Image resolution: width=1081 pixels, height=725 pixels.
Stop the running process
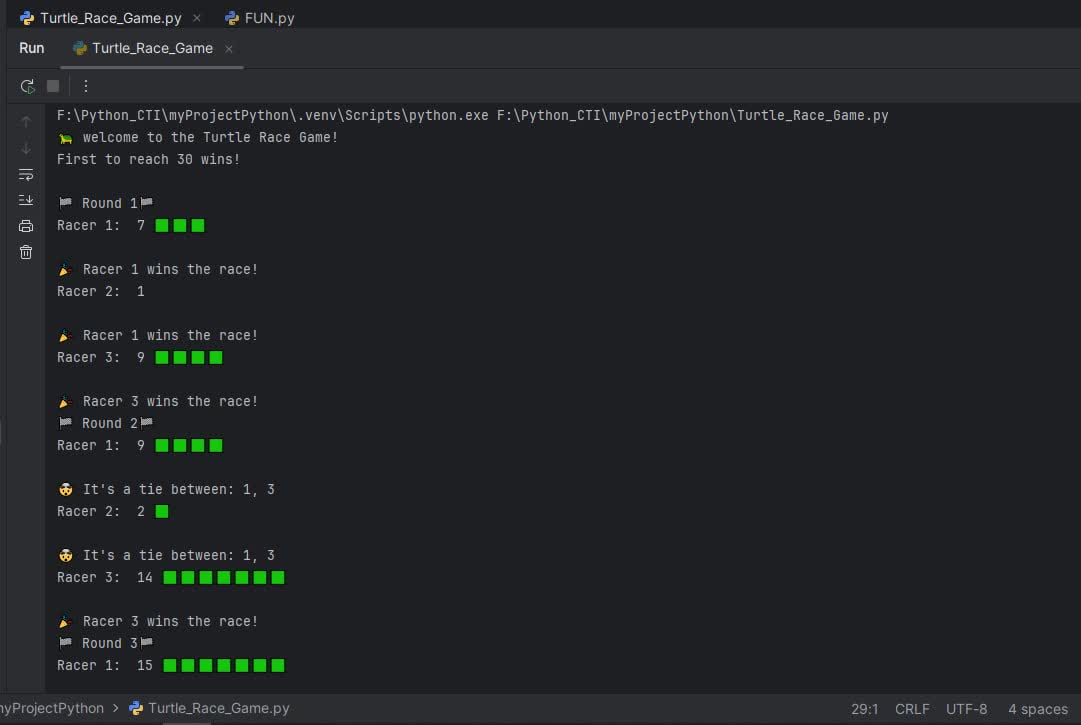click(x=53, y=86)
